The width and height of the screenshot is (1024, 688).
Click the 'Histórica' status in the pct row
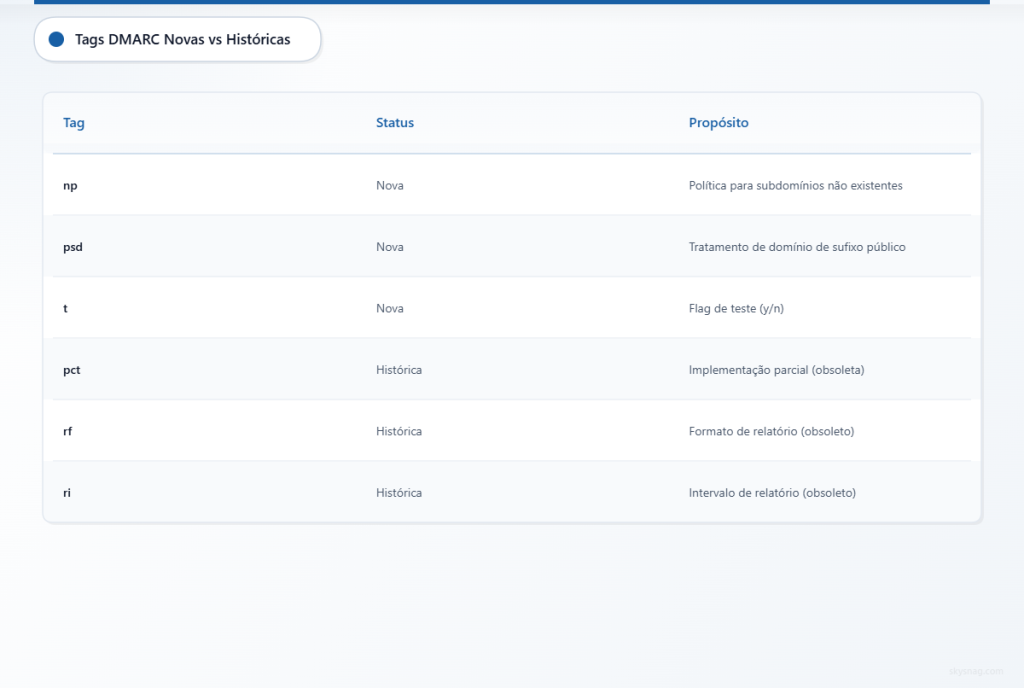tap(398, 370)
